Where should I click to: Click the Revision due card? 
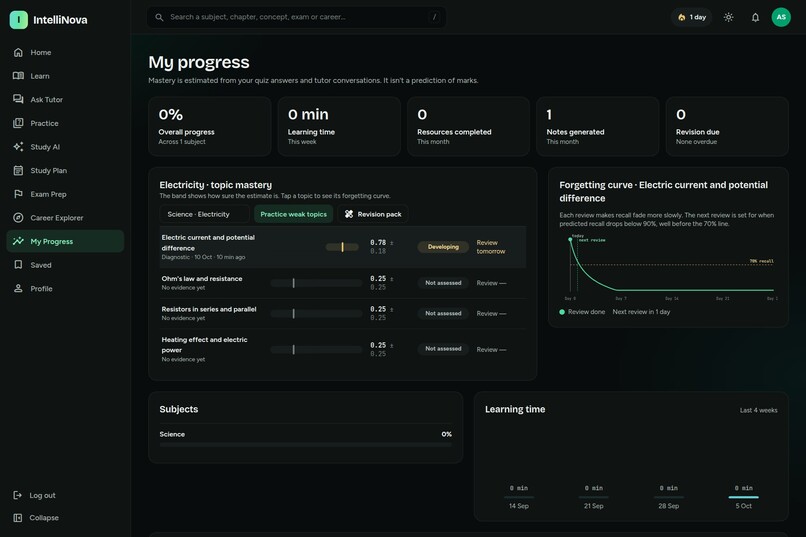(x=727, y=126)
